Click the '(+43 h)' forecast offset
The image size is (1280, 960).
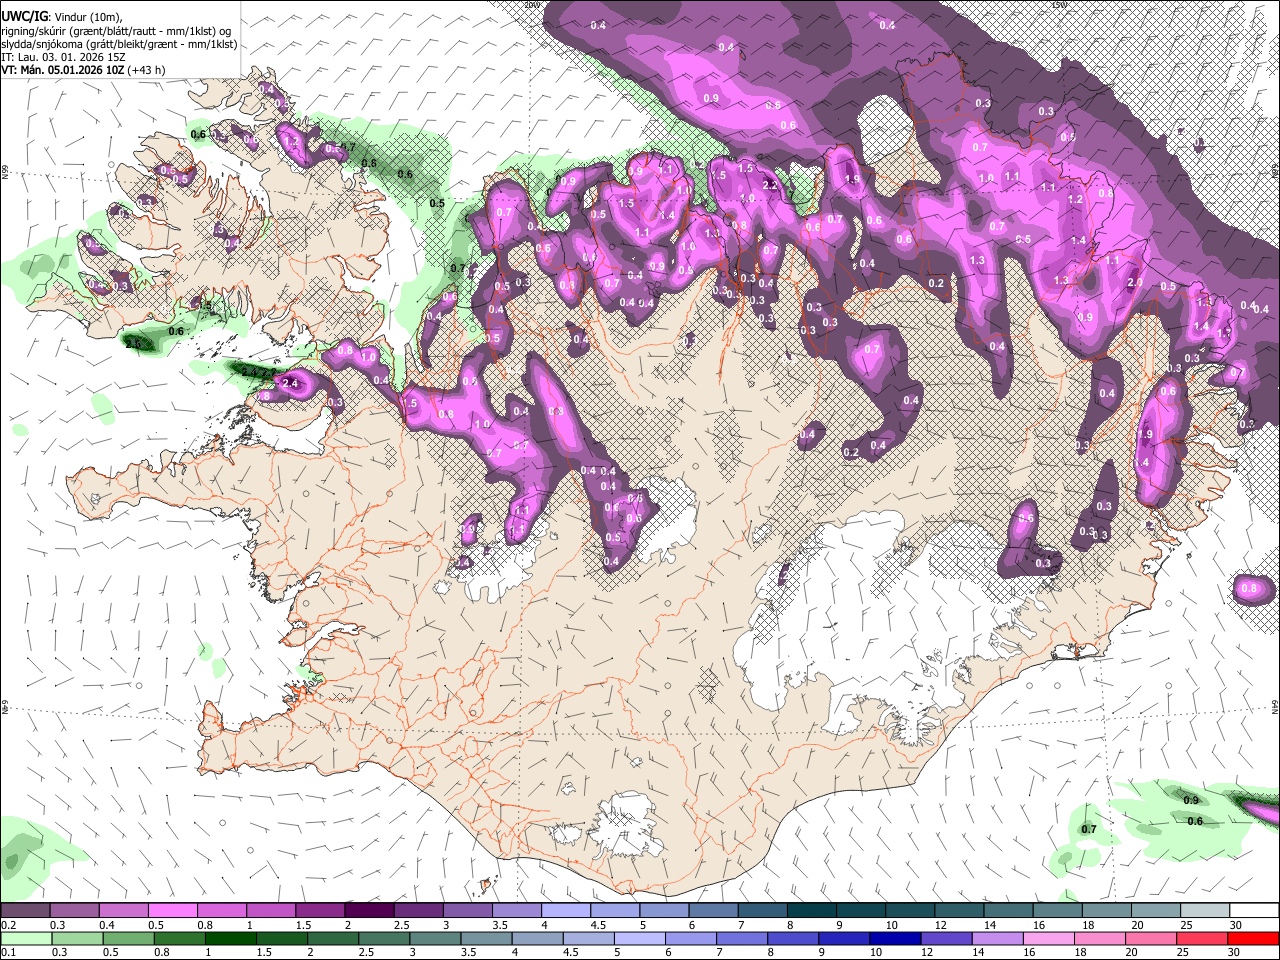click(x=147, y=70)
